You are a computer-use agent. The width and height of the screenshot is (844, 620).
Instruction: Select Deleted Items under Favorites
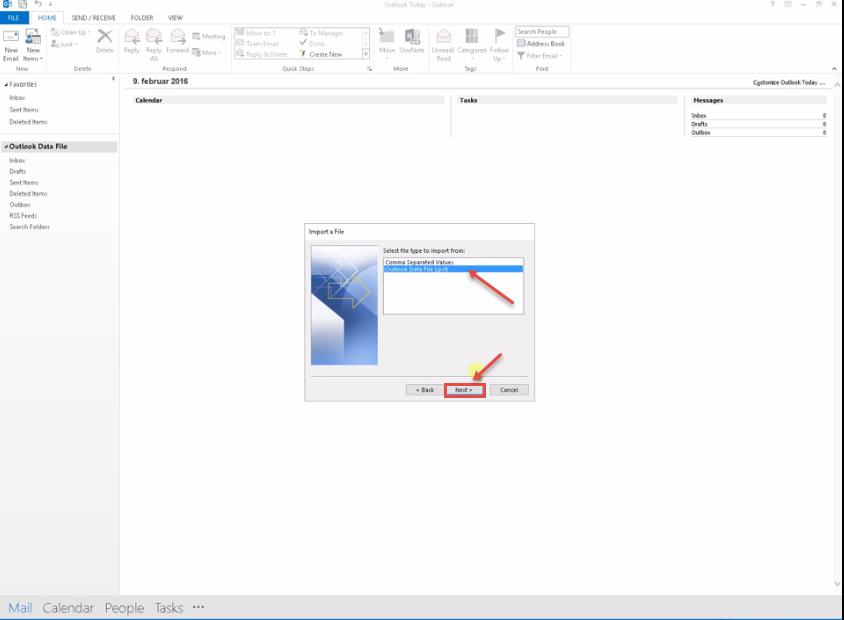[x=28, y=122]
